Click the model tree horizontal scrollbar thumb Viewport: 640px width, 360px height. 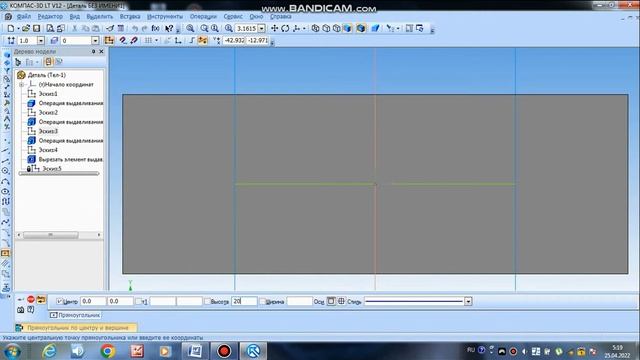coord(51,235)
